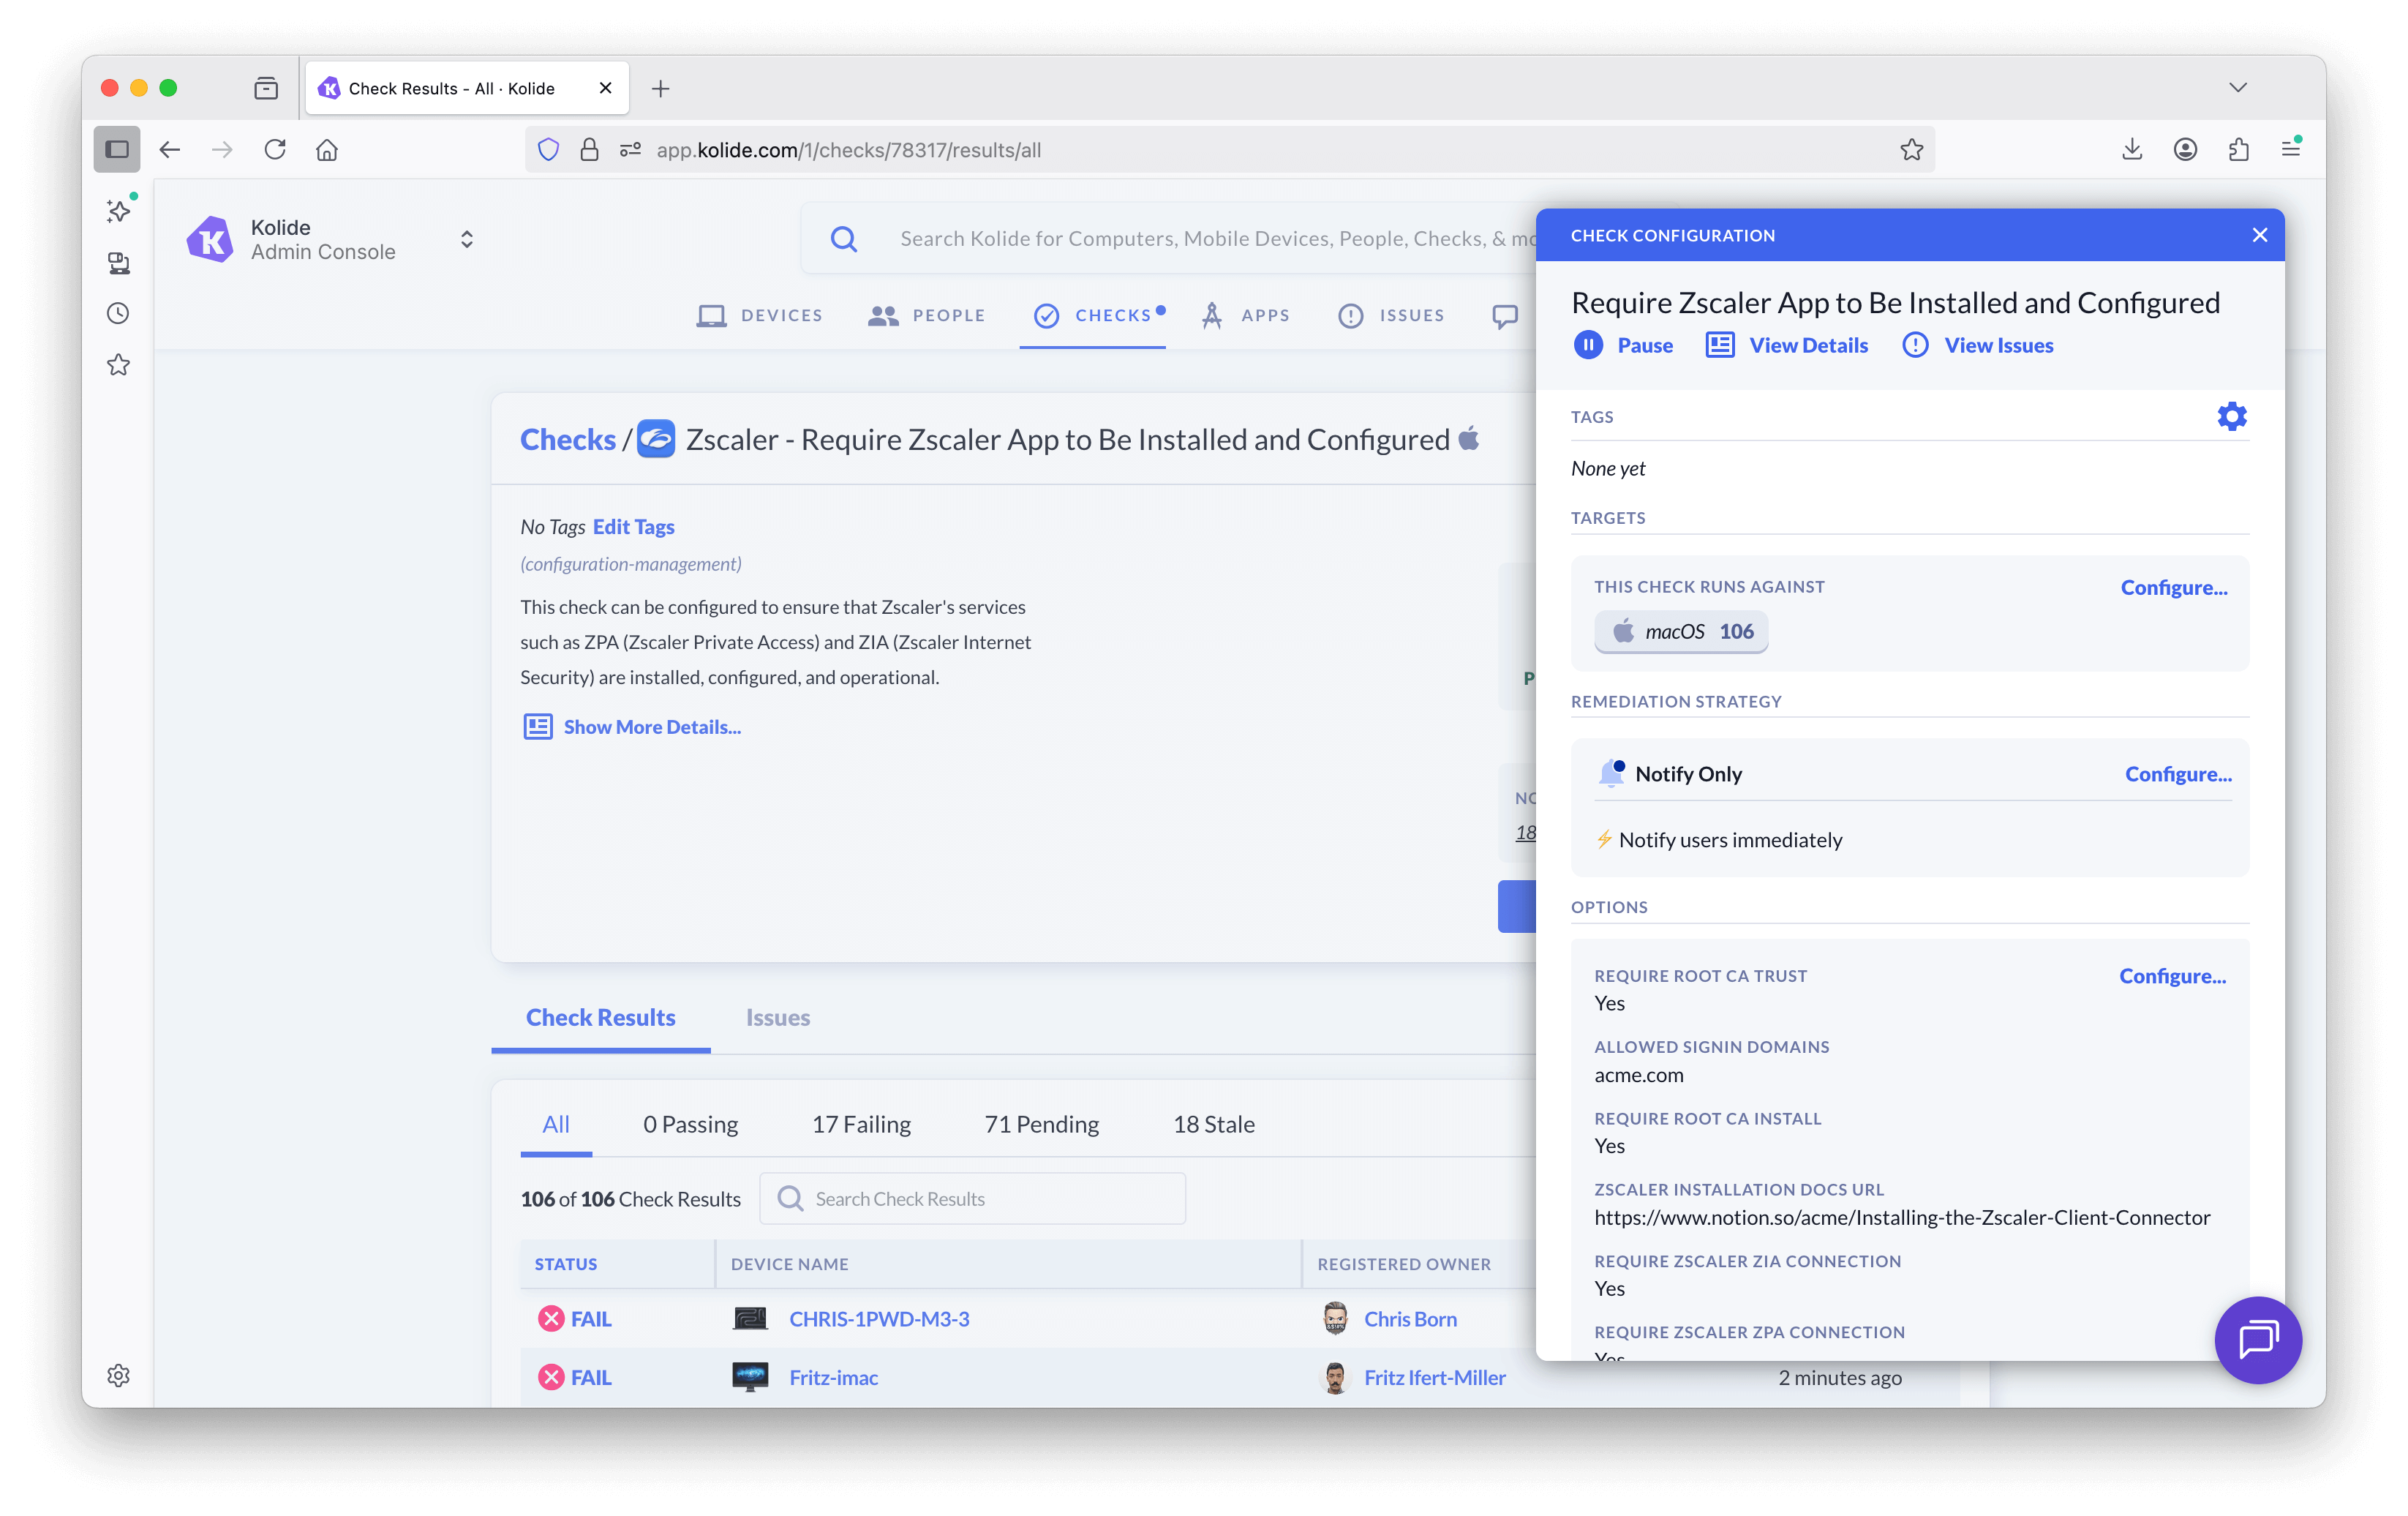Click the Tags gear settings icon
The height and width of the screenshot is (1516, 2408).
click(2231, 416)
